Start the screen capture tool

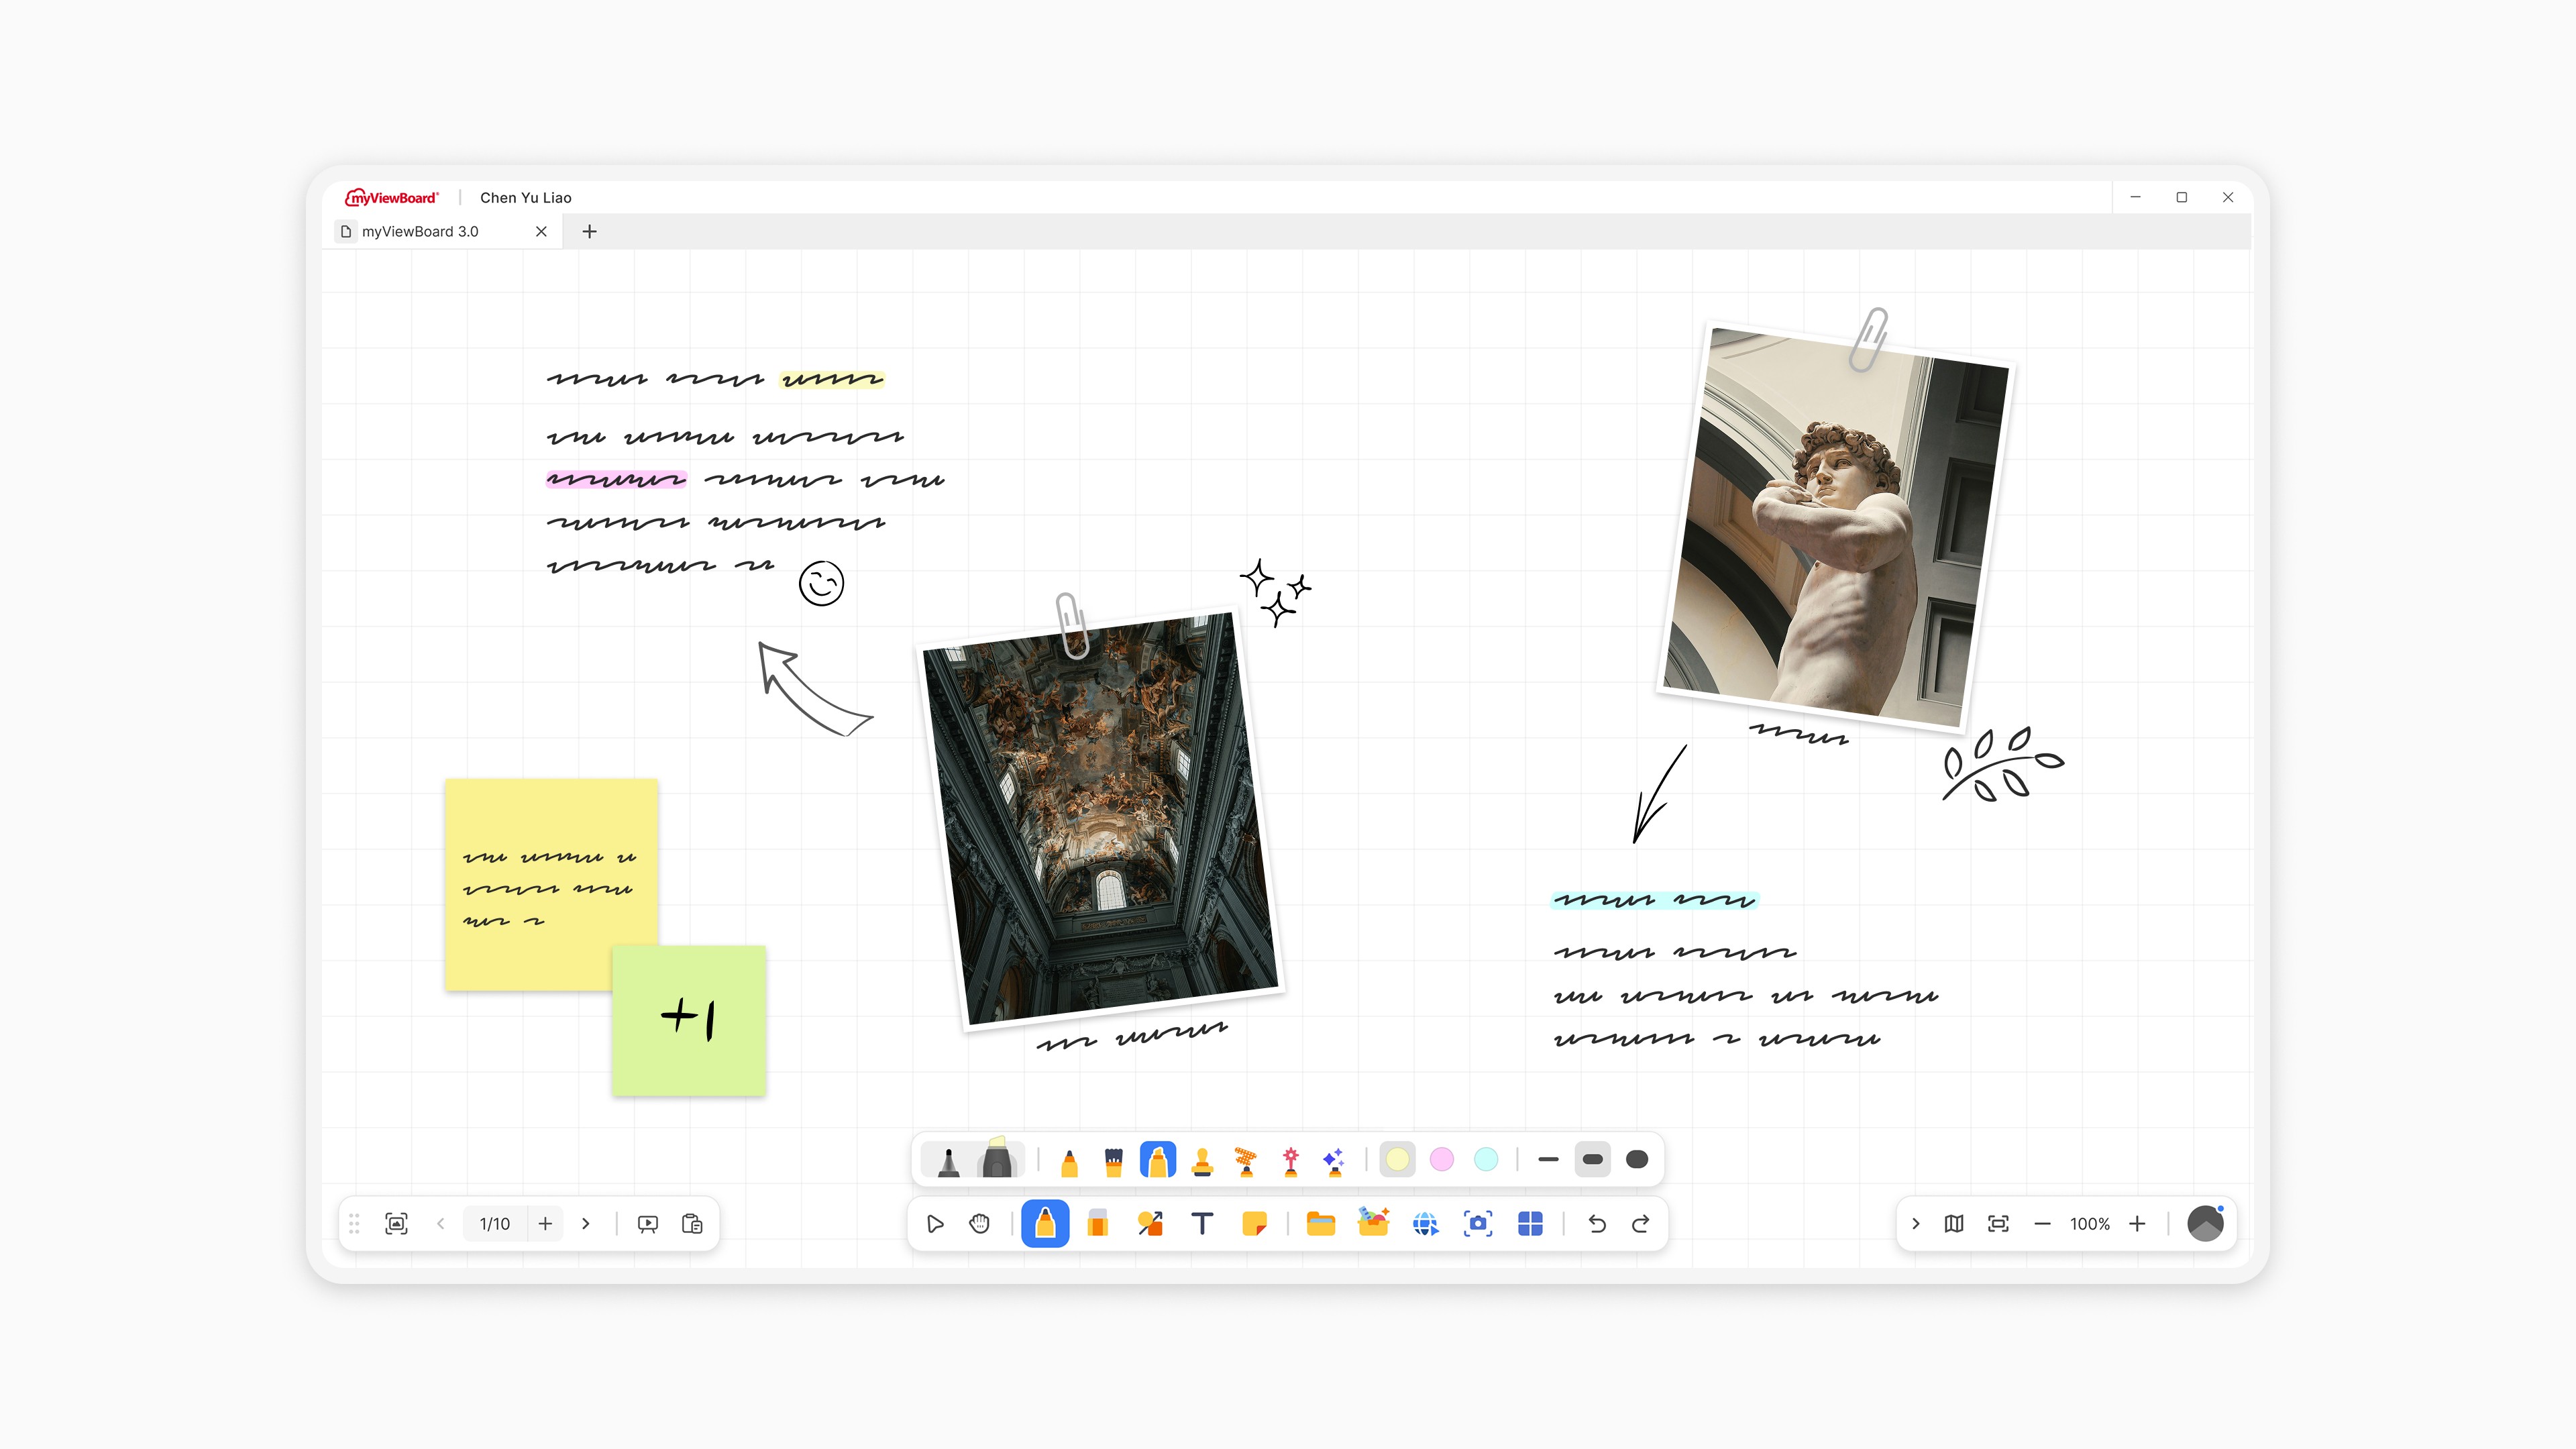[1478, 1223]
